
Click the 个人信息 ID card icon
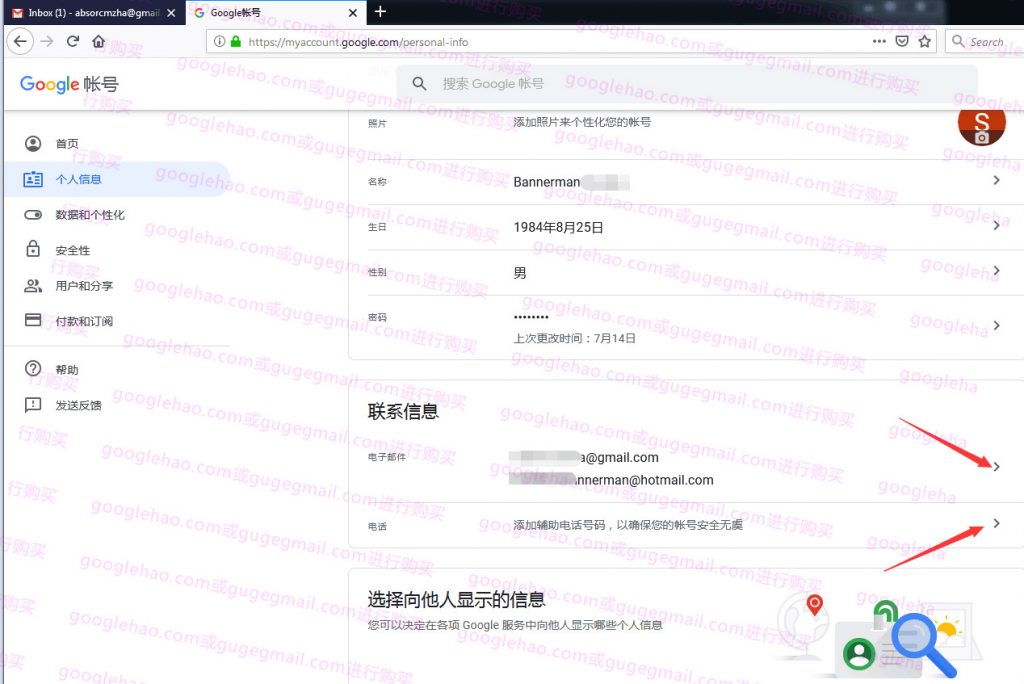(x=33, y=179)
